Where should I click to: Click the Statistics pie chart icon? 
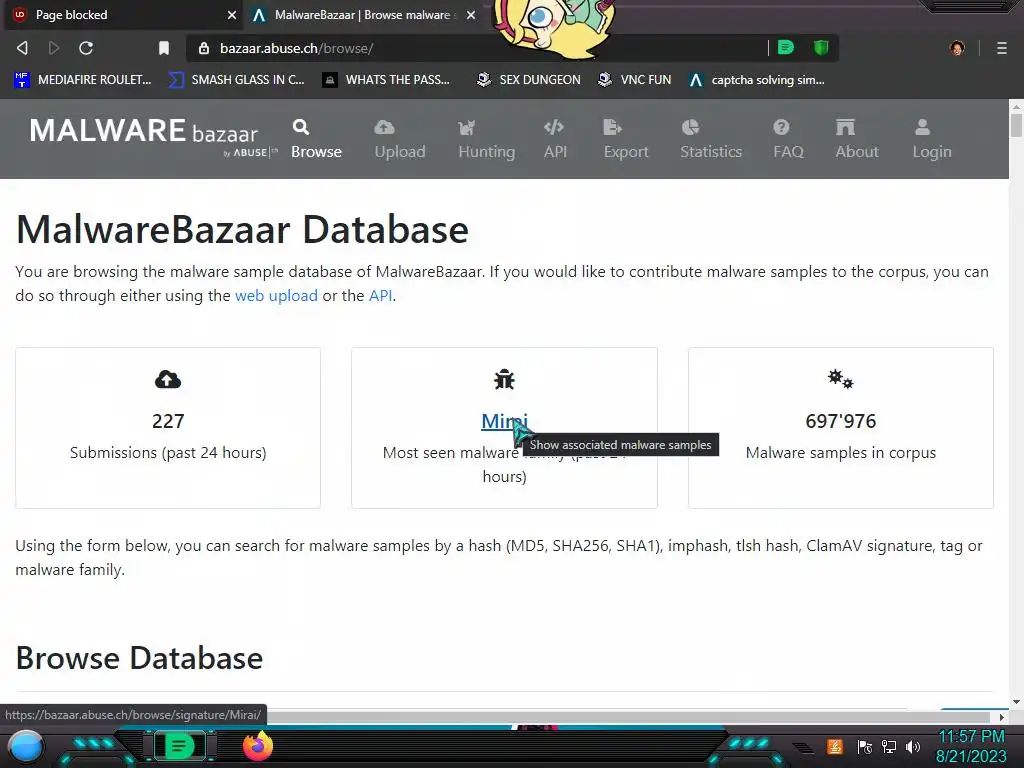click(690, 127)
